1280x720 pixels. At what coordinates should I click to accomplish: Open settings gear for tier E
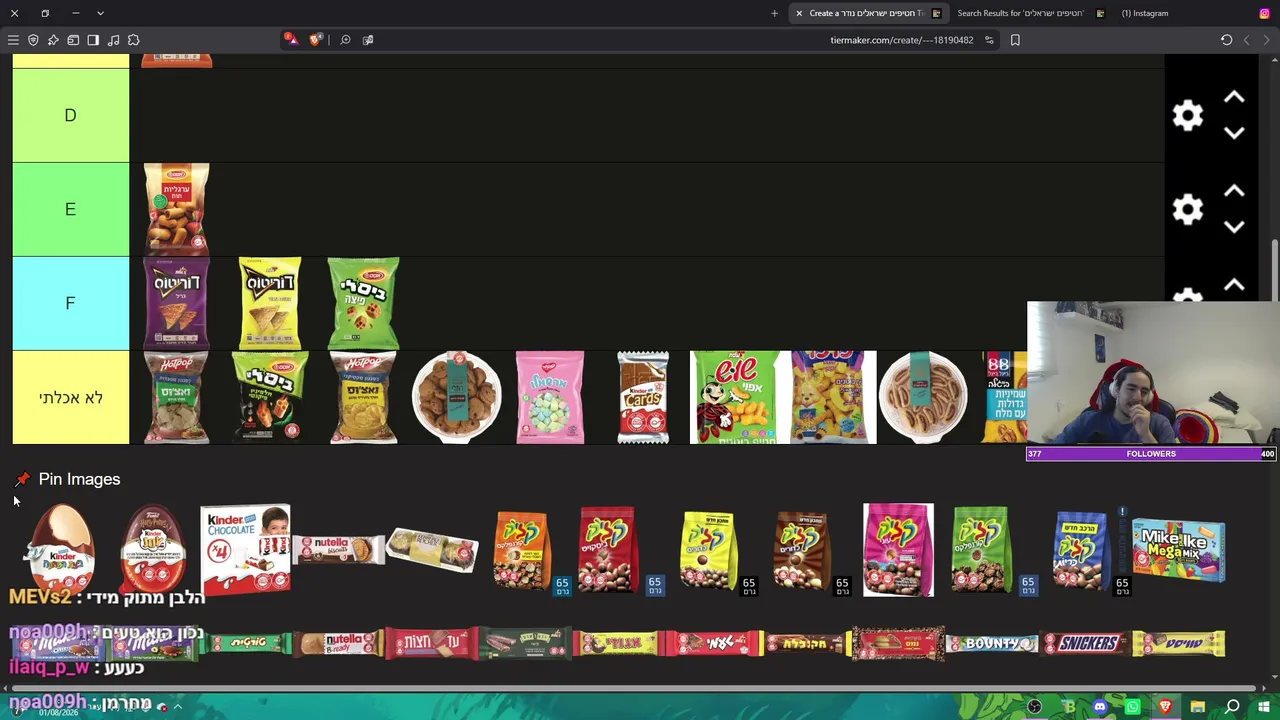point(1188,209)
